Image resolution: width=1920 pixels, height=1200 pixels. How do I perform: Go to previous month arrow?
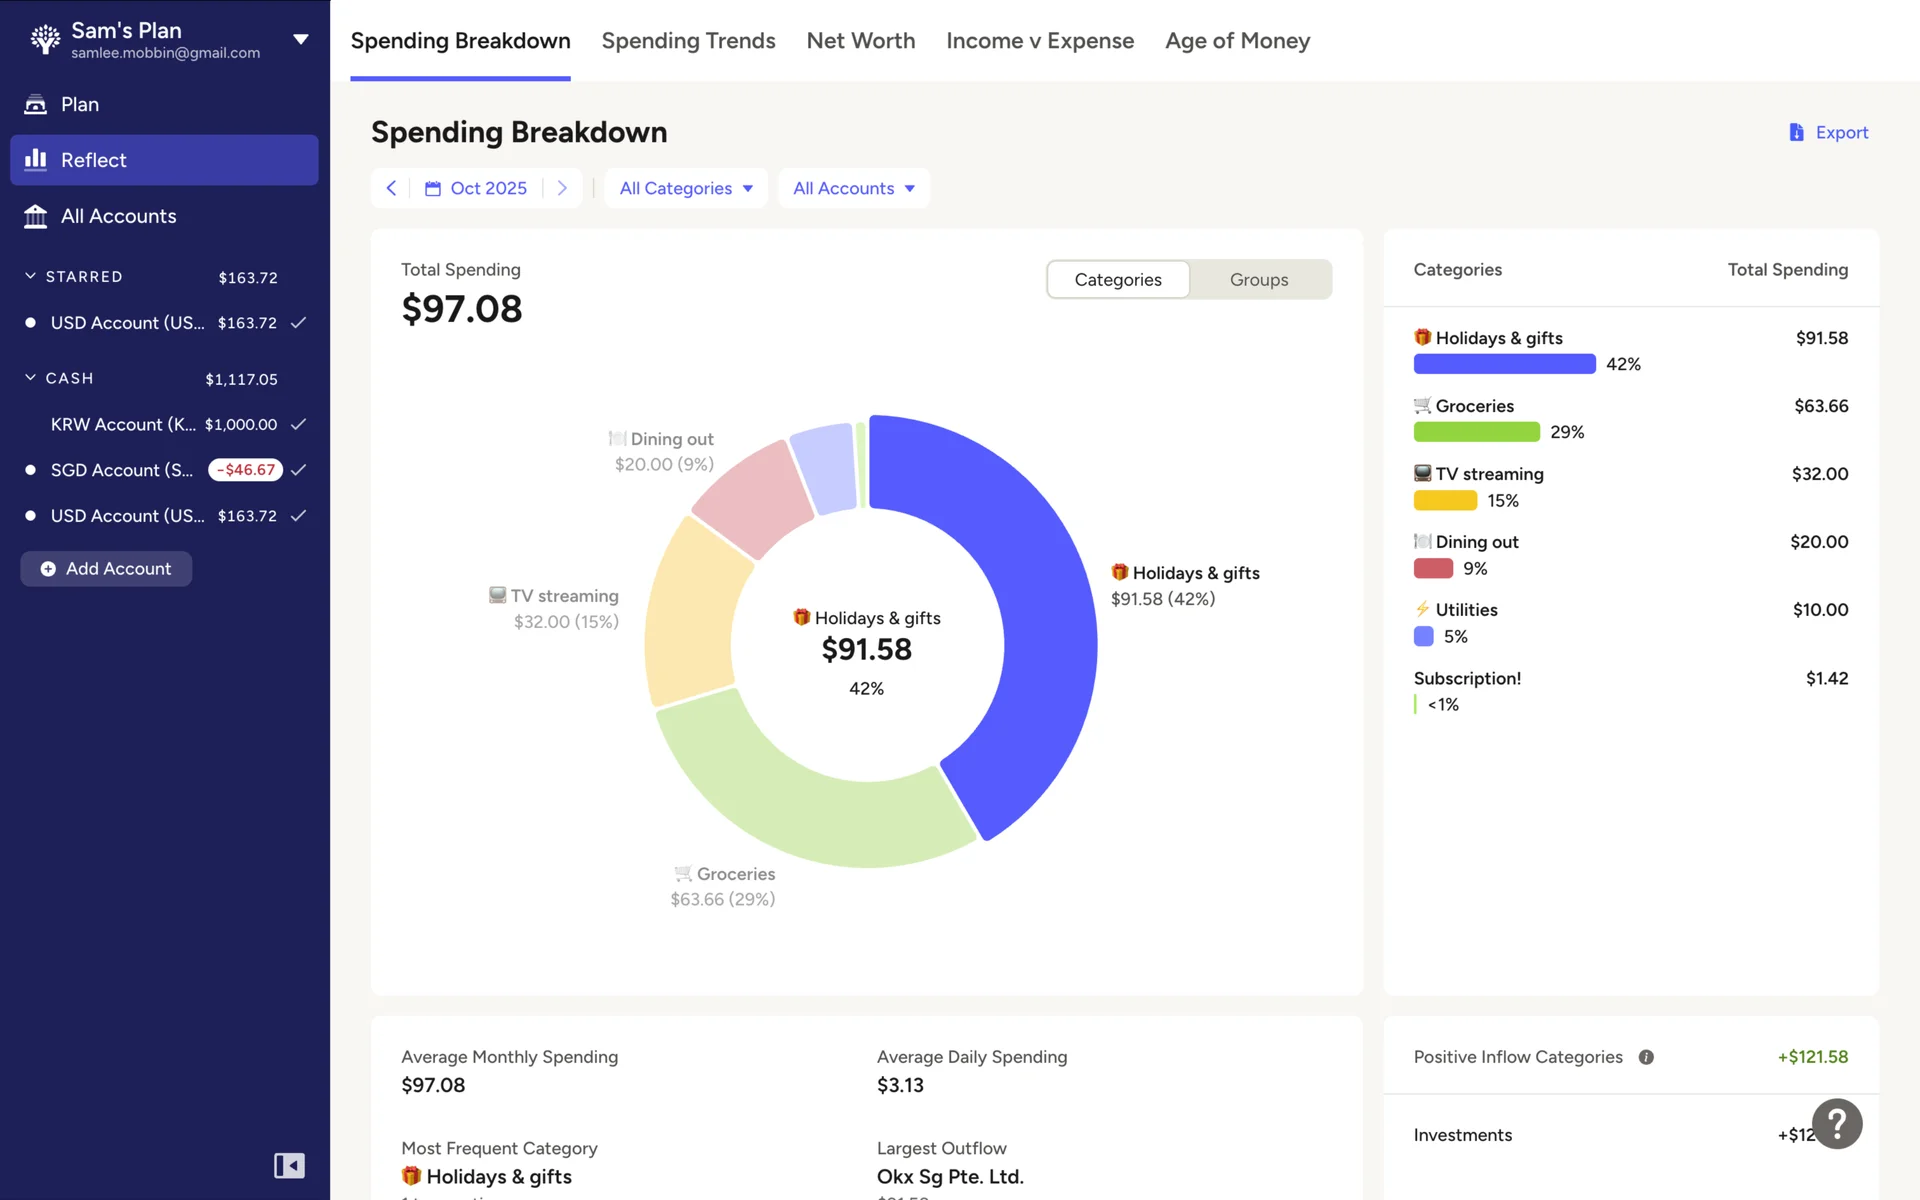(391, 188)
